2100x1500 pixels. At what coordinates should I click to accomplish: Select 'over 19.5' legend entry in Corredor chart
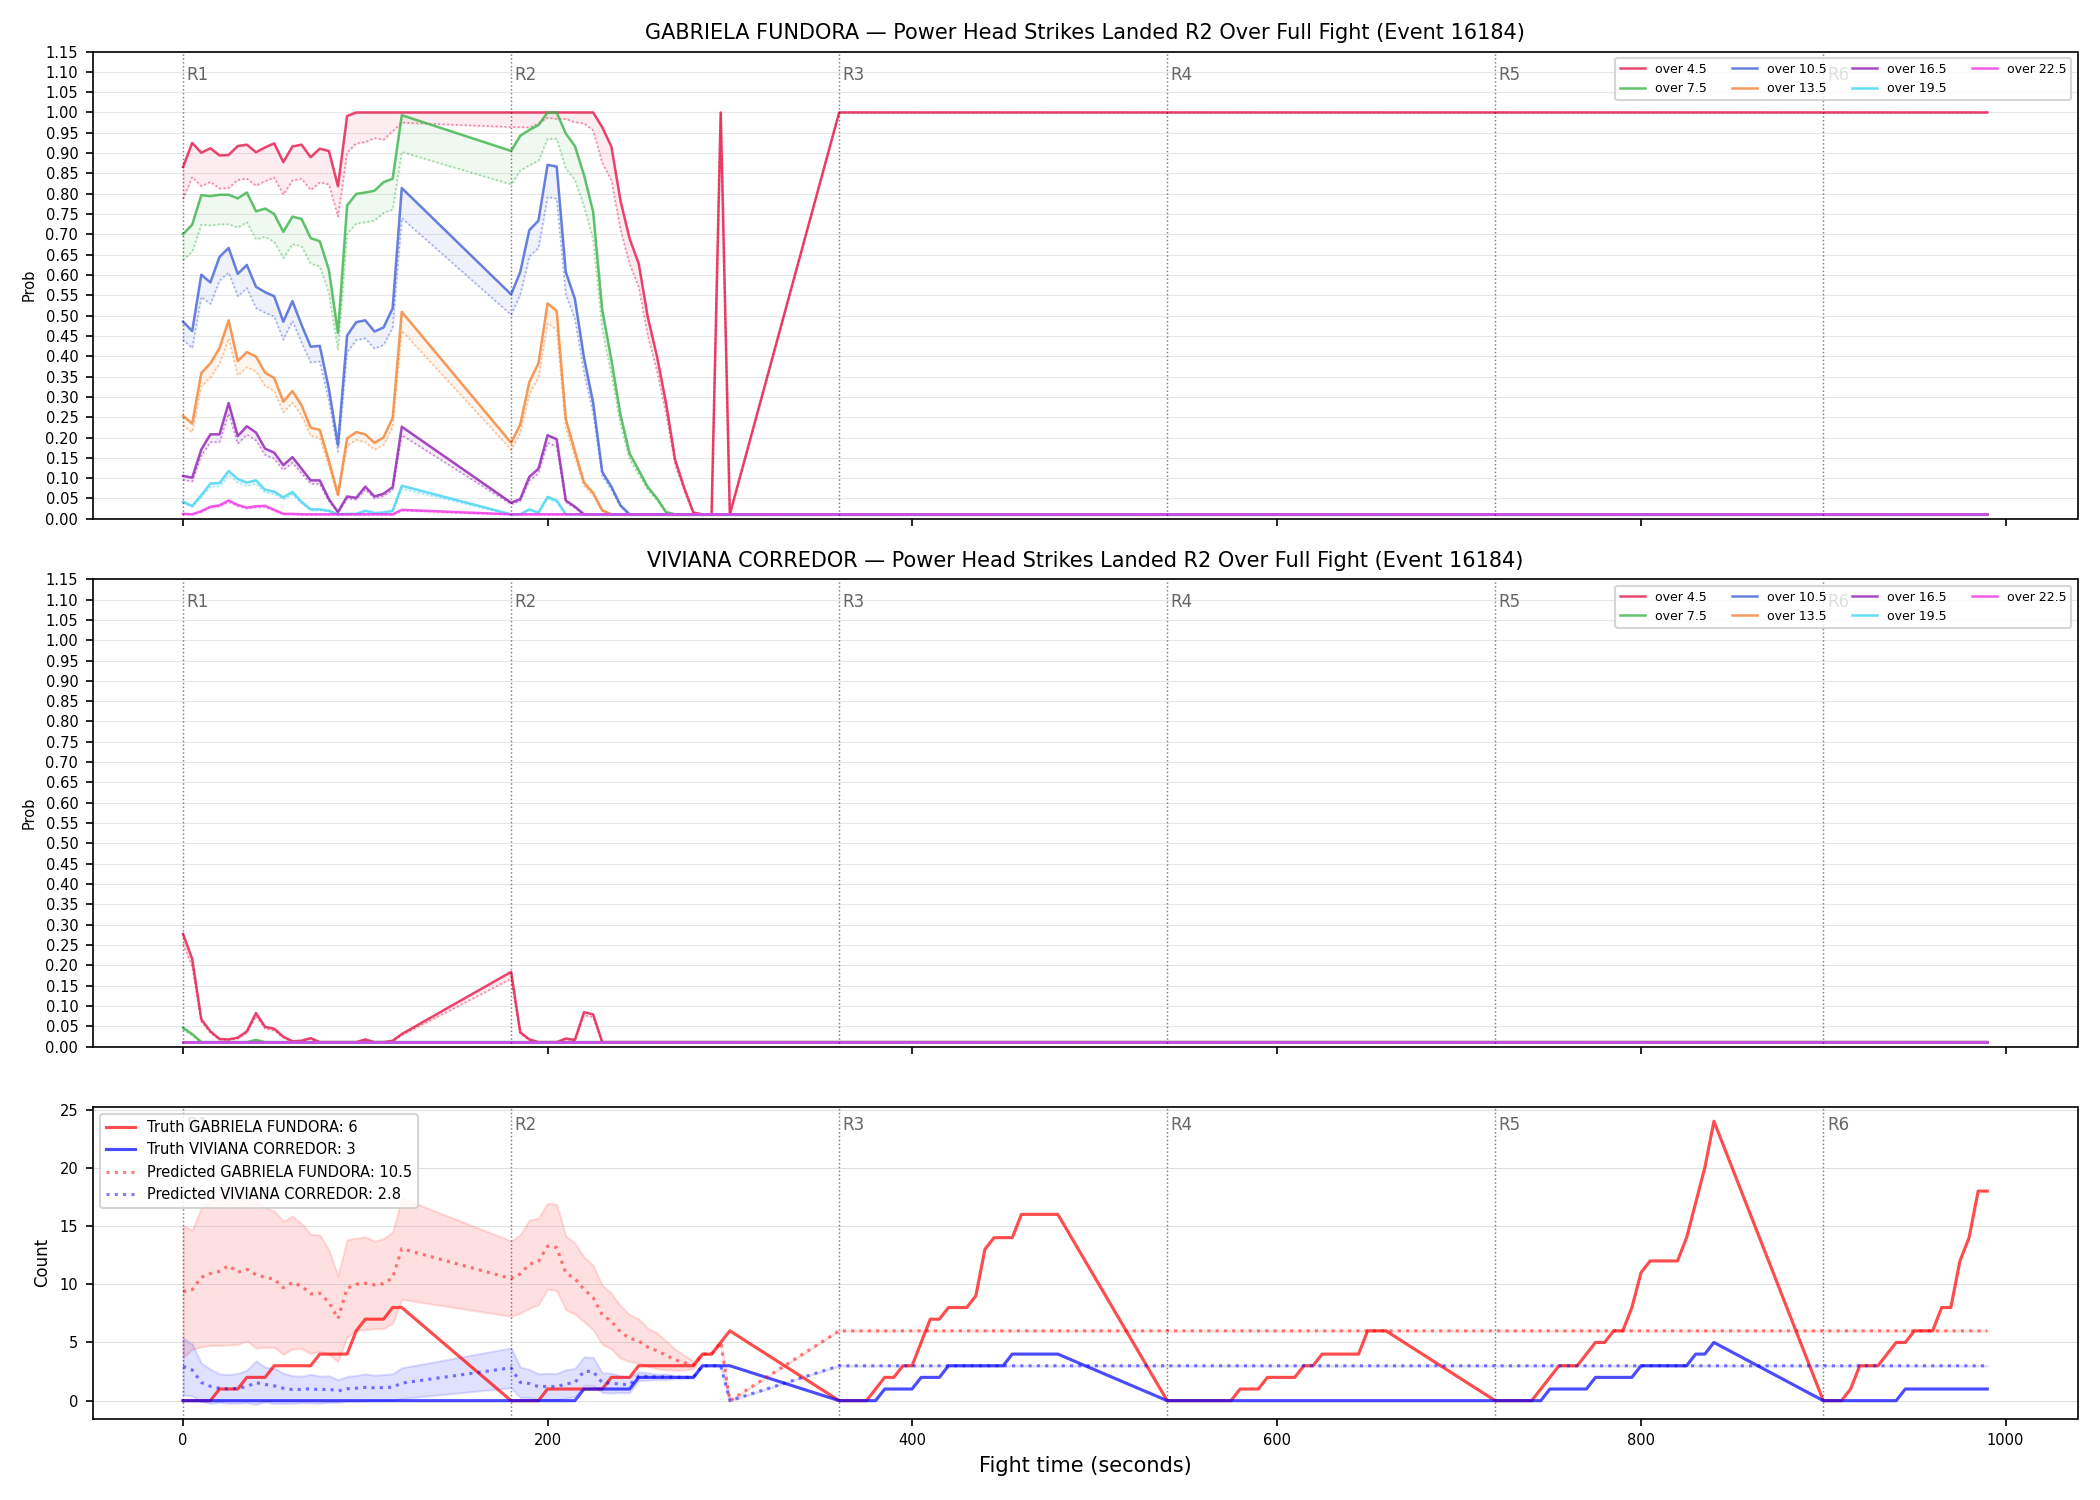[1899, 616]
